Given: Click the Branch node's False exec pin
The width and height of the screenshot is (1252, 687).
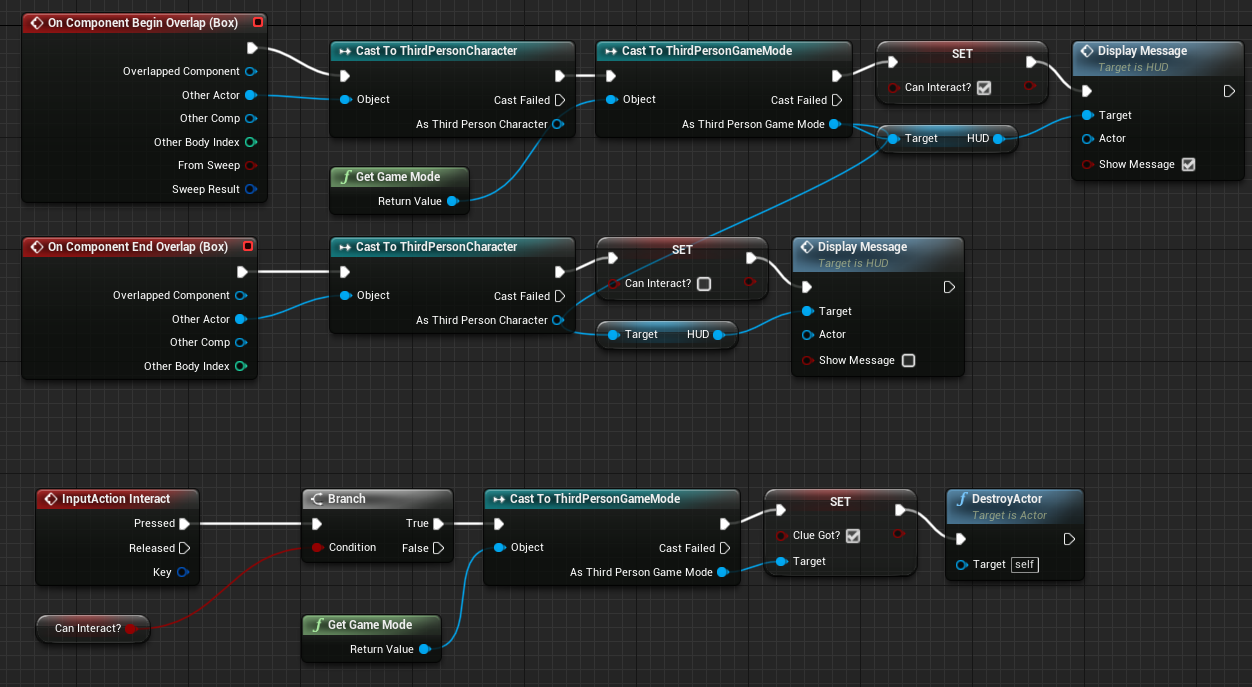Looking at the screenshot, I should click(x=438, y=548).
